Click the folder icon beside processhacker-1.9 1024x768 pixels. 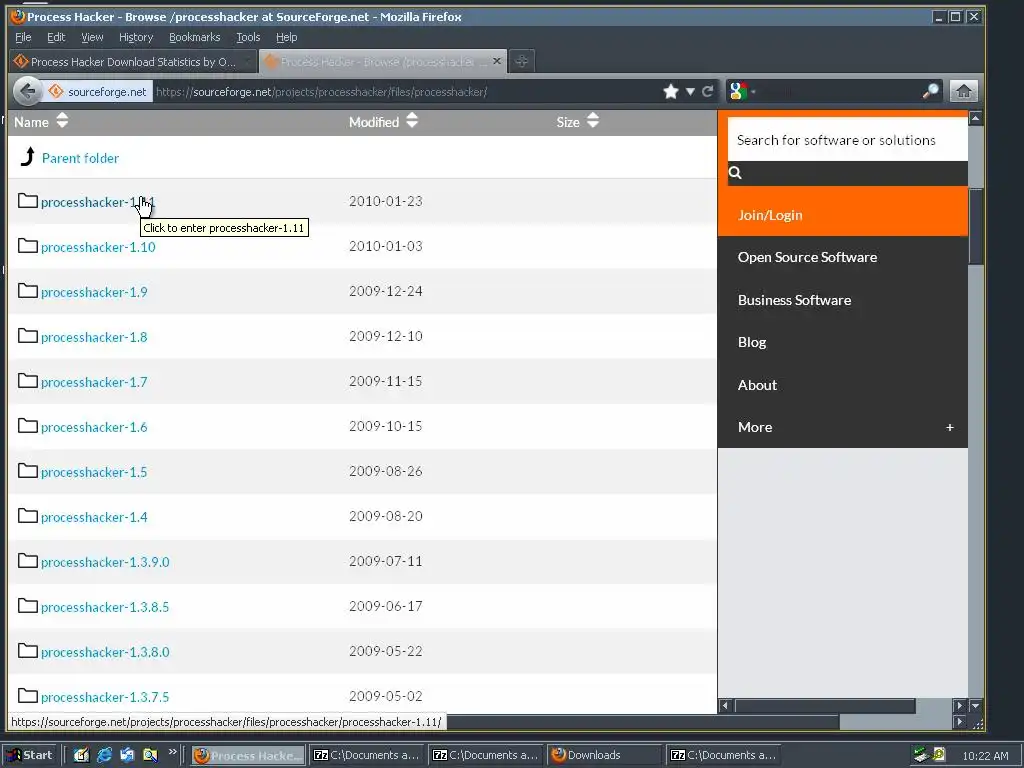pos(27,291)
